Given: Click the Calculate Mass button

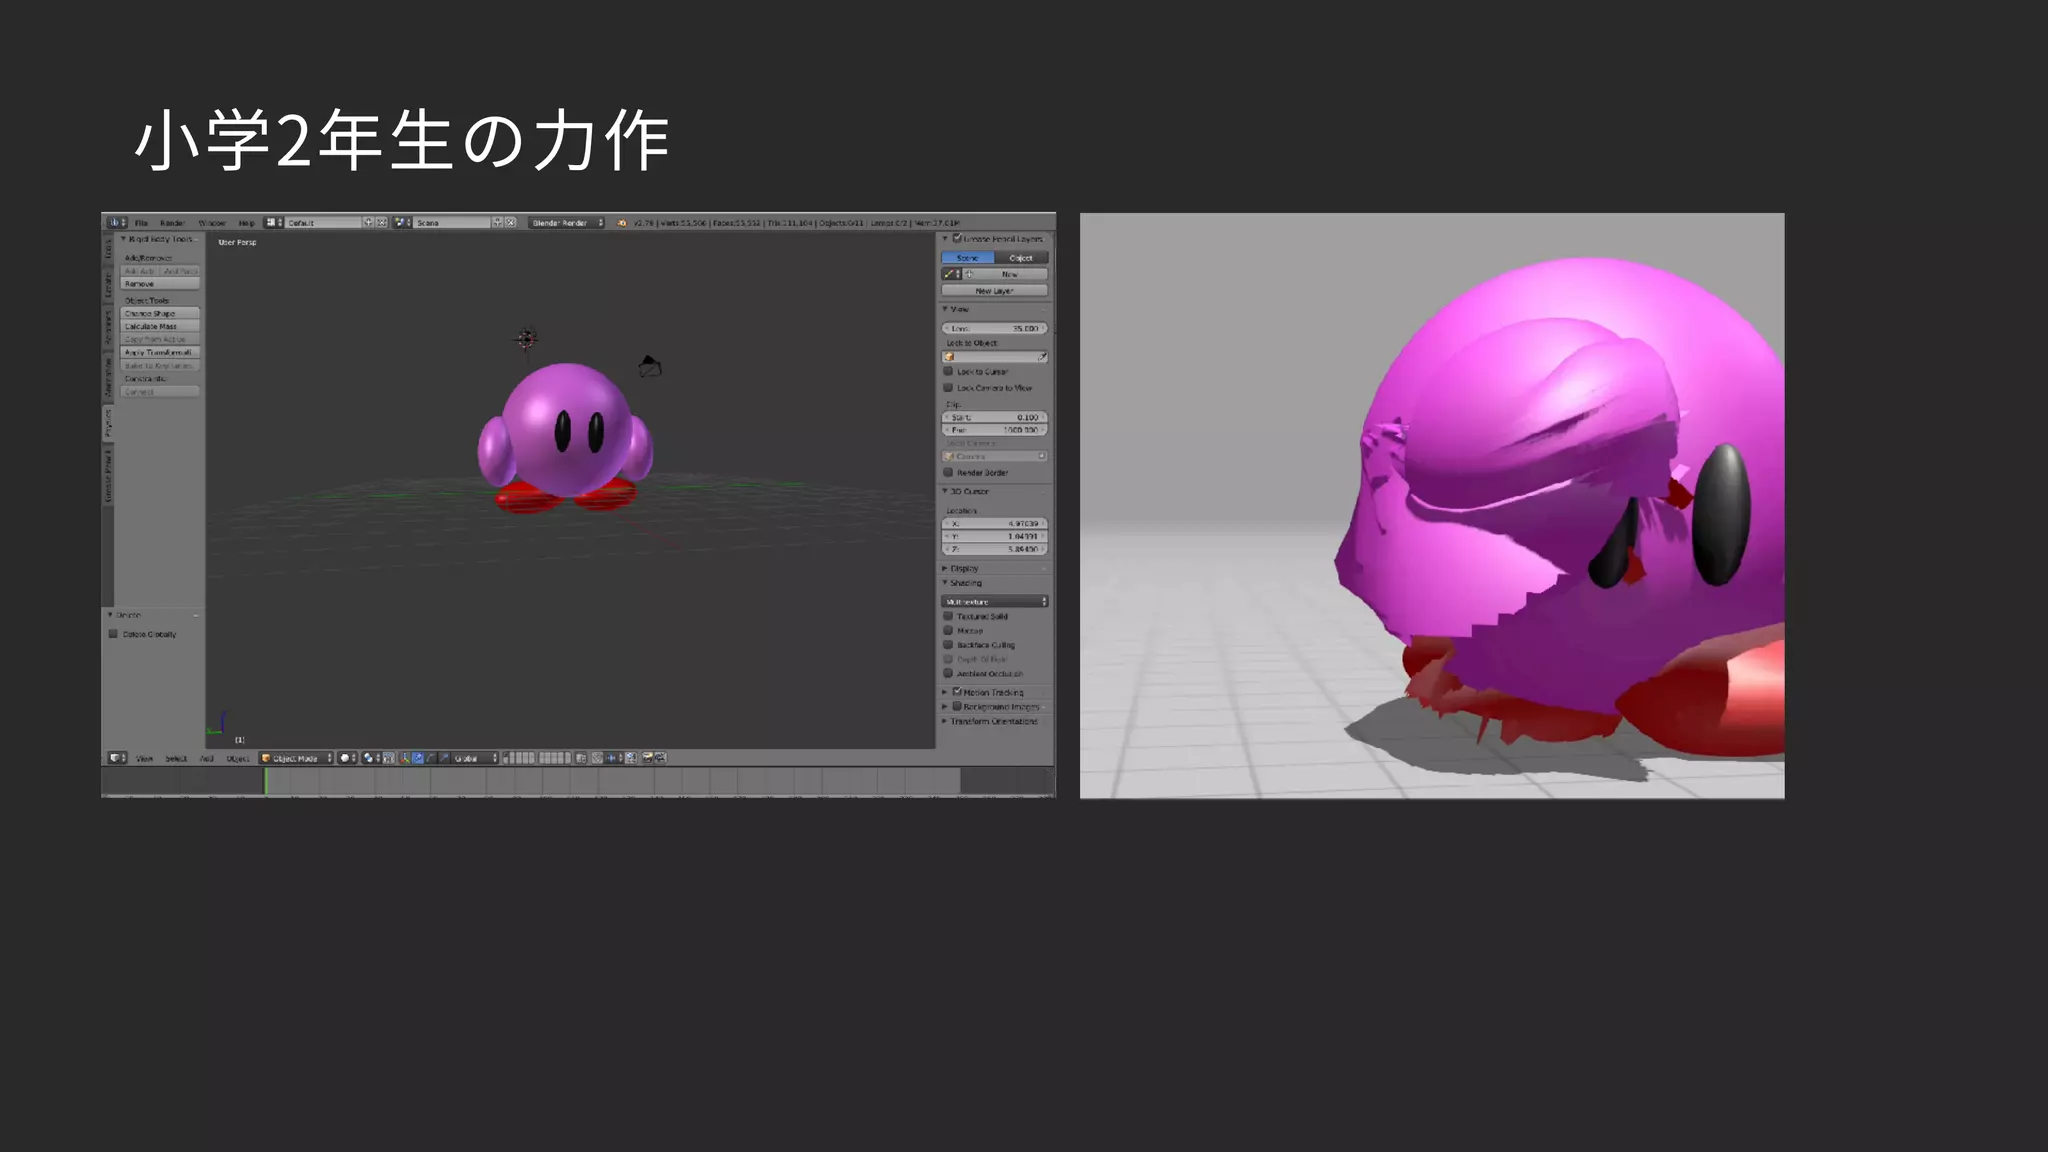Looking at the screenshot, I should click(160, 326).
